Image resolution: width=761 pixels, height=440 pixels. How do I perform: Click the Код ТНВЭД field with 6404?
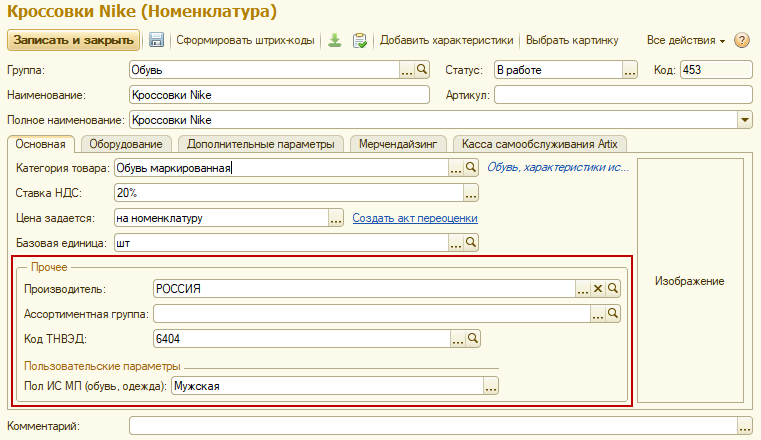[302, 338]
